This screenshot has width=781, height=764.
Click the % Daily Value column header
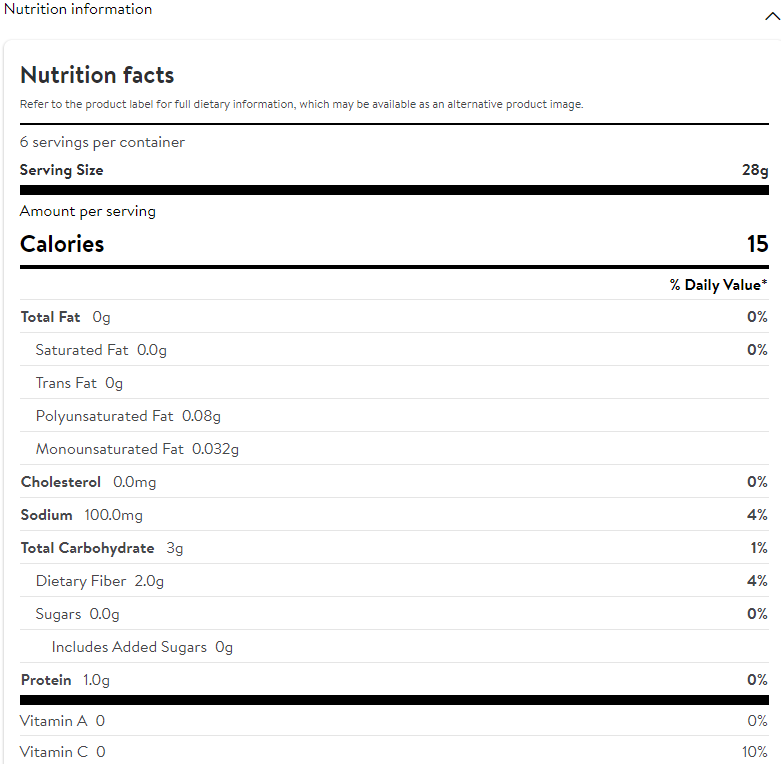coord(718,285)
